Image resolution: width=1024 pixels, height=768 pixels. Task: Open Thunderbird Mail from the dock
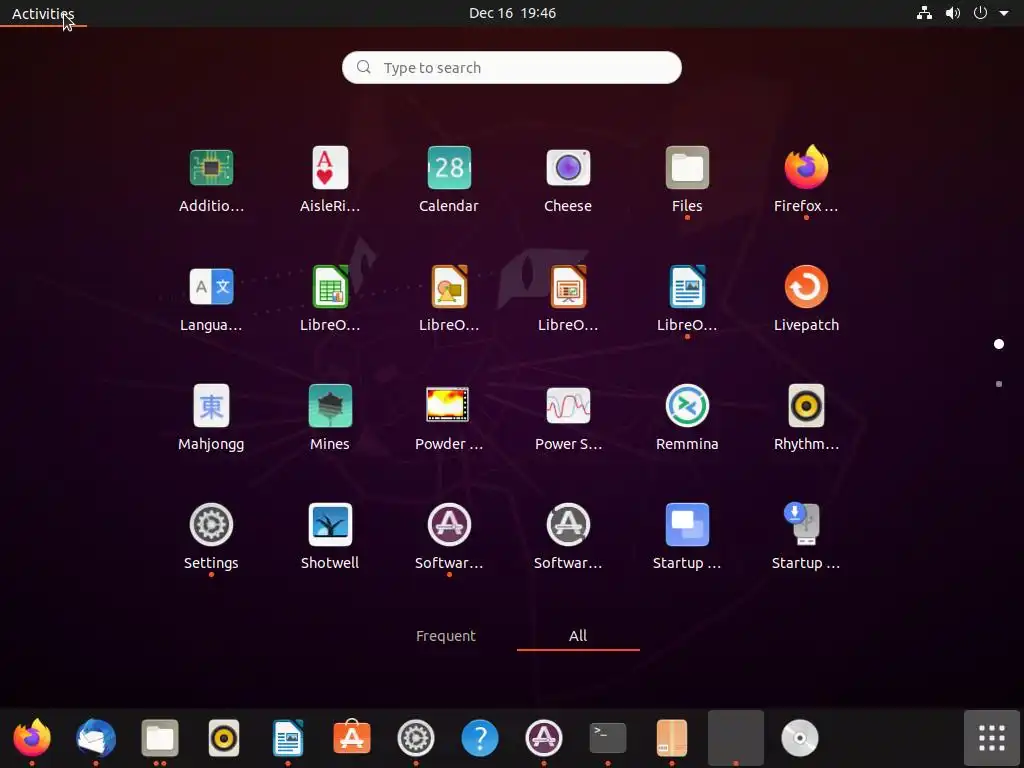click(96, 738)
